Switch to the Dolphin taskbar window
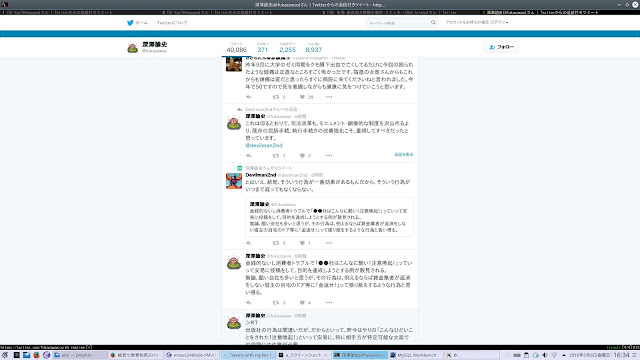This screenshot has width=640, height=360. pyautogui.click(x=80, y=355)
